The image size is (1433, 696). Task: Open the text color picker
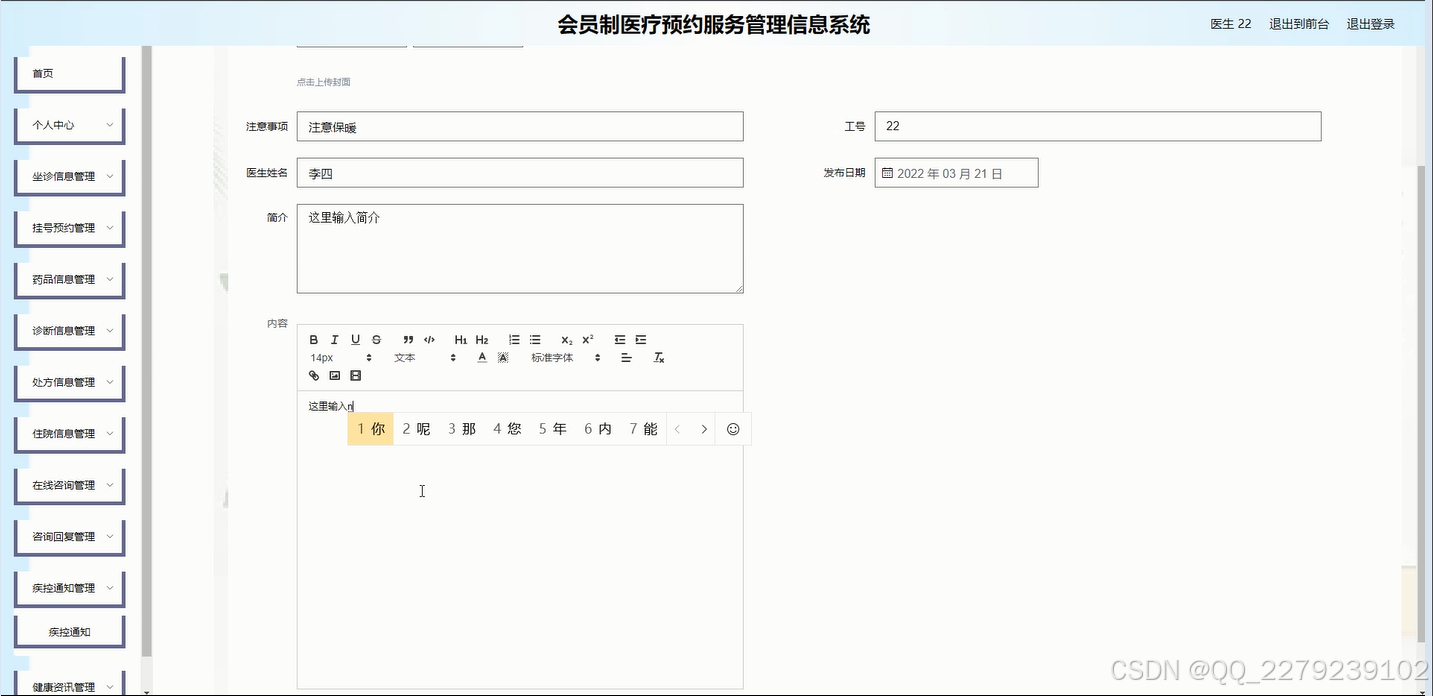tap(481, 357)
